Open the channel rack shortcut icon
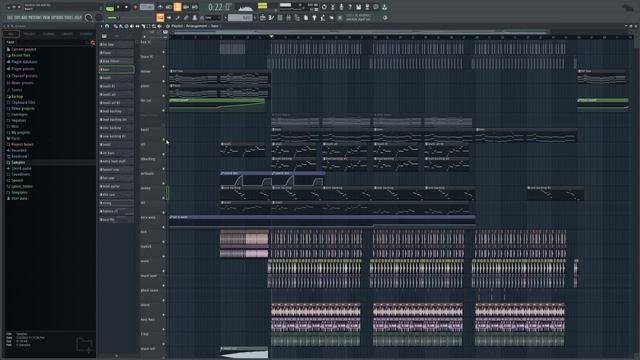The image size is (640, 360). [280, 18]
